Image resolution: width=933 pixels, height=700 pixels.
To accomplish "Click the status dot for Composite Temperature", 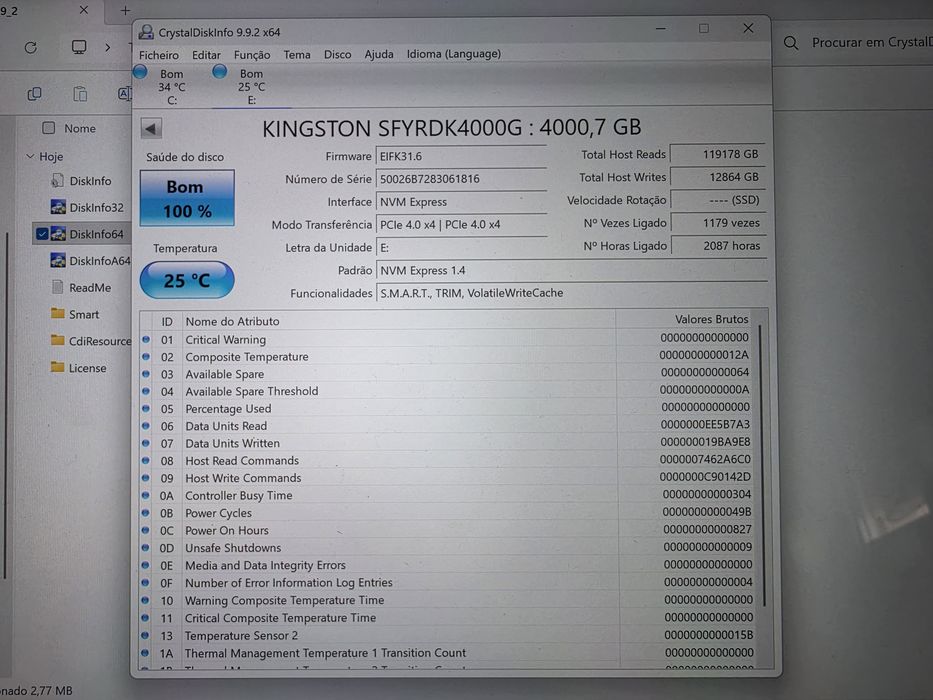I will pyautogui.click(x=146, y=357).
